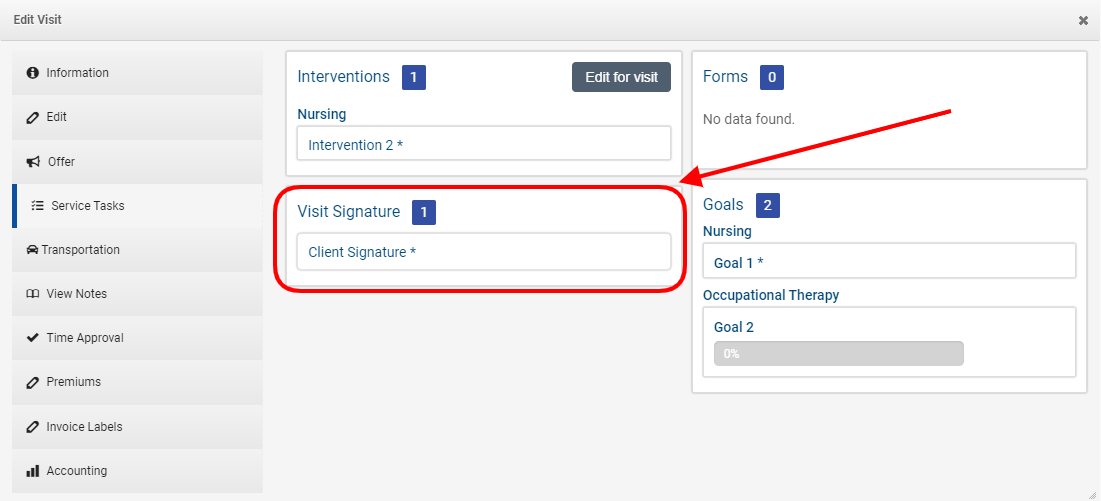This screenshot has height=501, width=1101.
Task: Click the Forms heading
Action: [725, 76]
